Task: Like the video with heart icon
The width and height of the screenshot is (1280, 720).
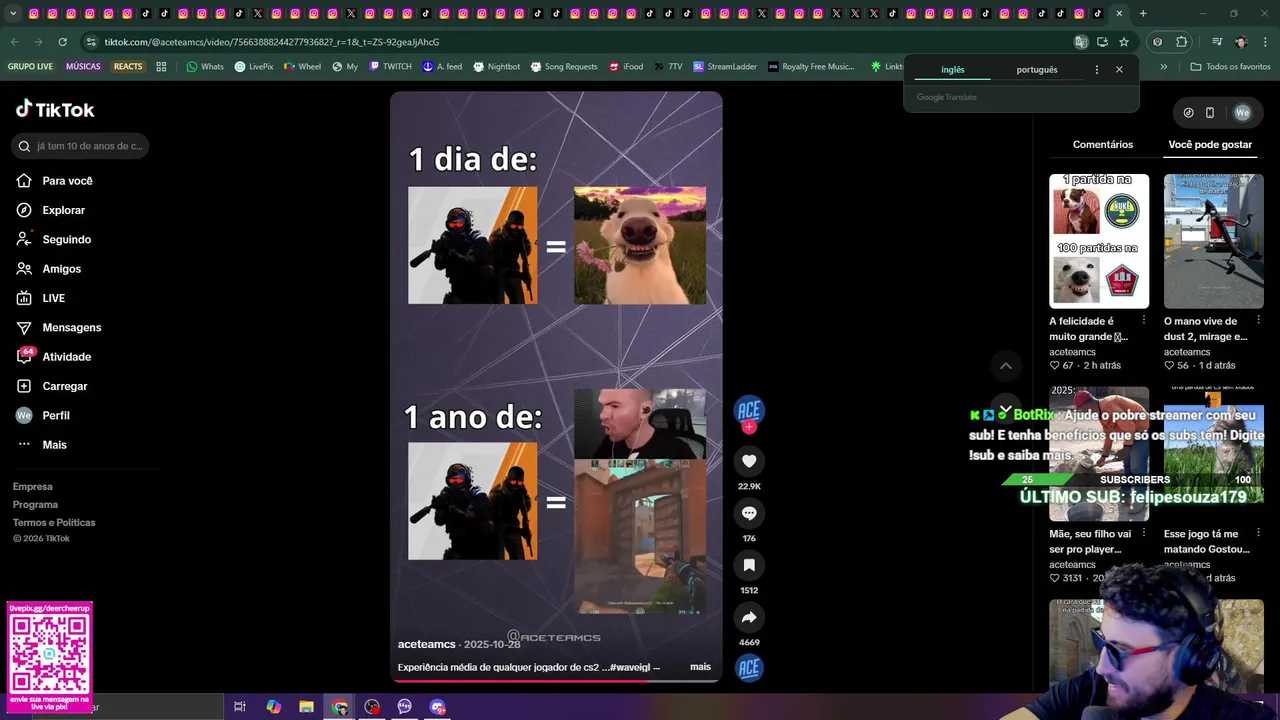Action: coord(749,461)
